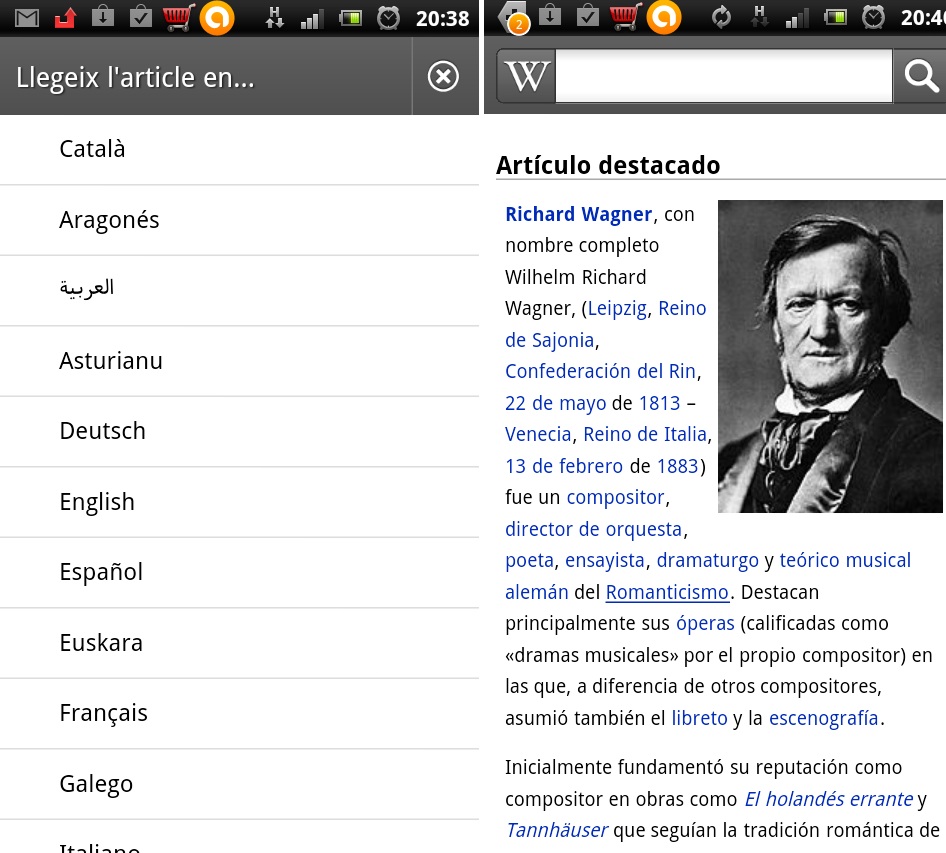Tap the right screen battery indicator icon
The width and height of the screenshot is (946, 853).
click(x=835, y=18)
